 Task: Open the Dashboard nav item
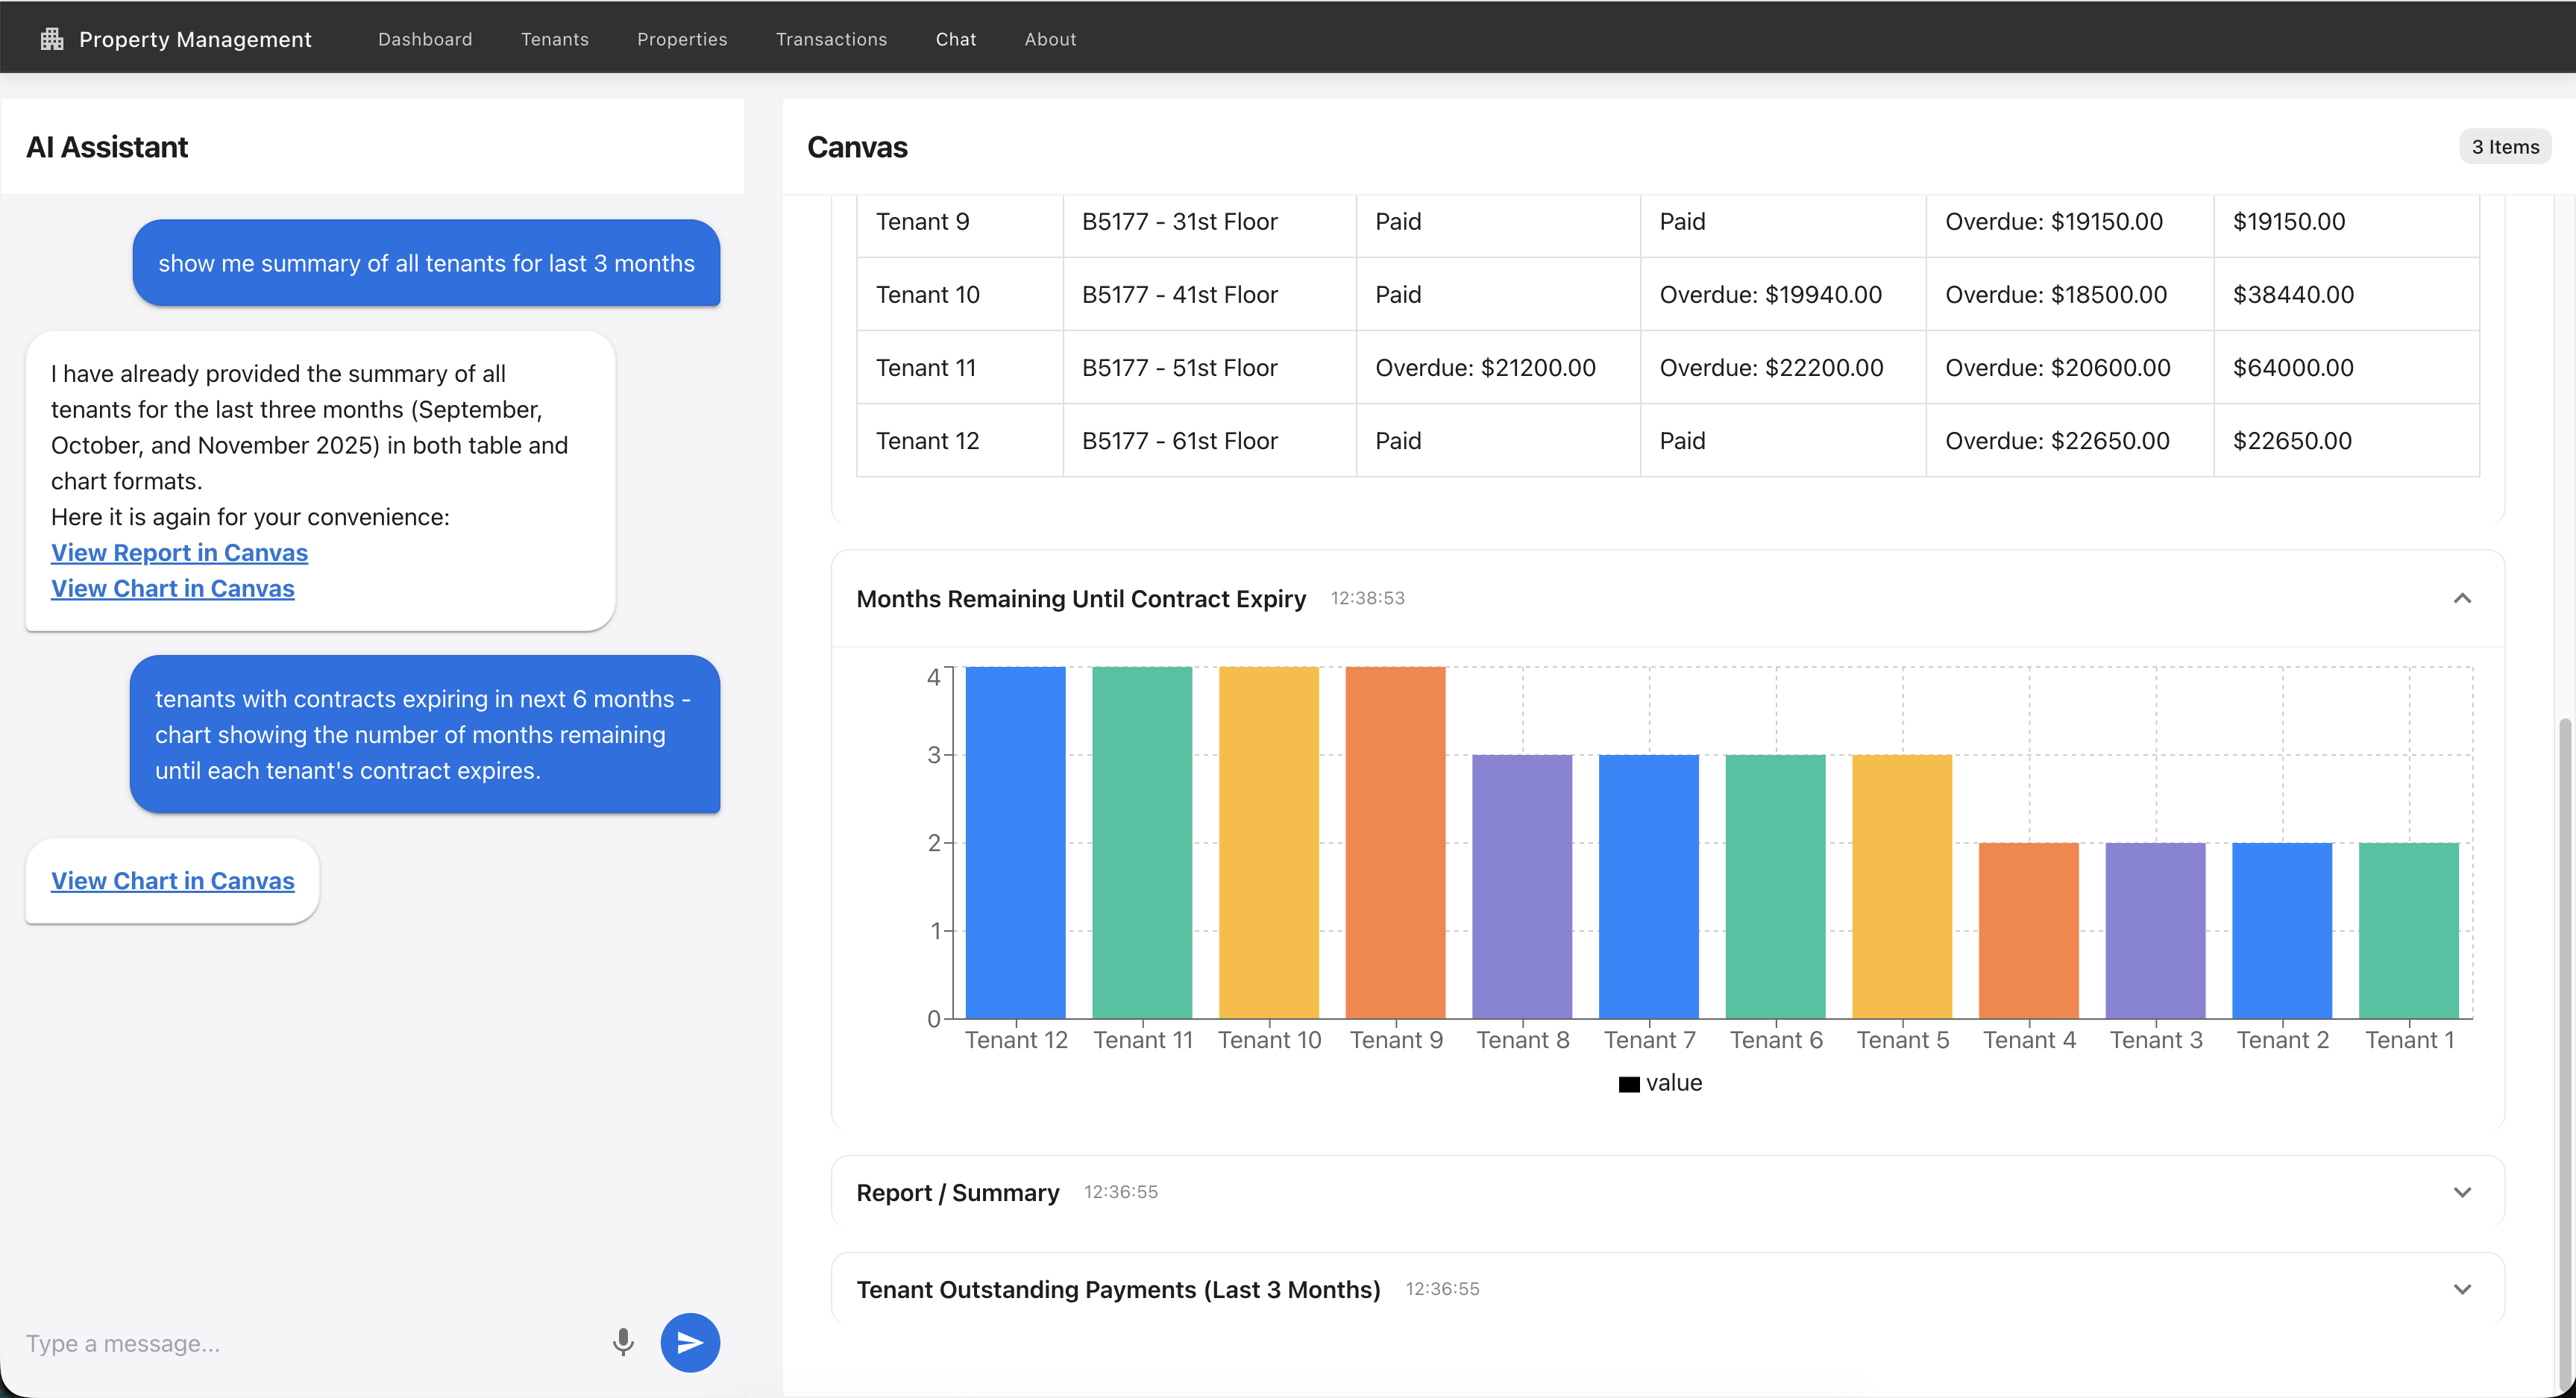click(x=425, y=39)
